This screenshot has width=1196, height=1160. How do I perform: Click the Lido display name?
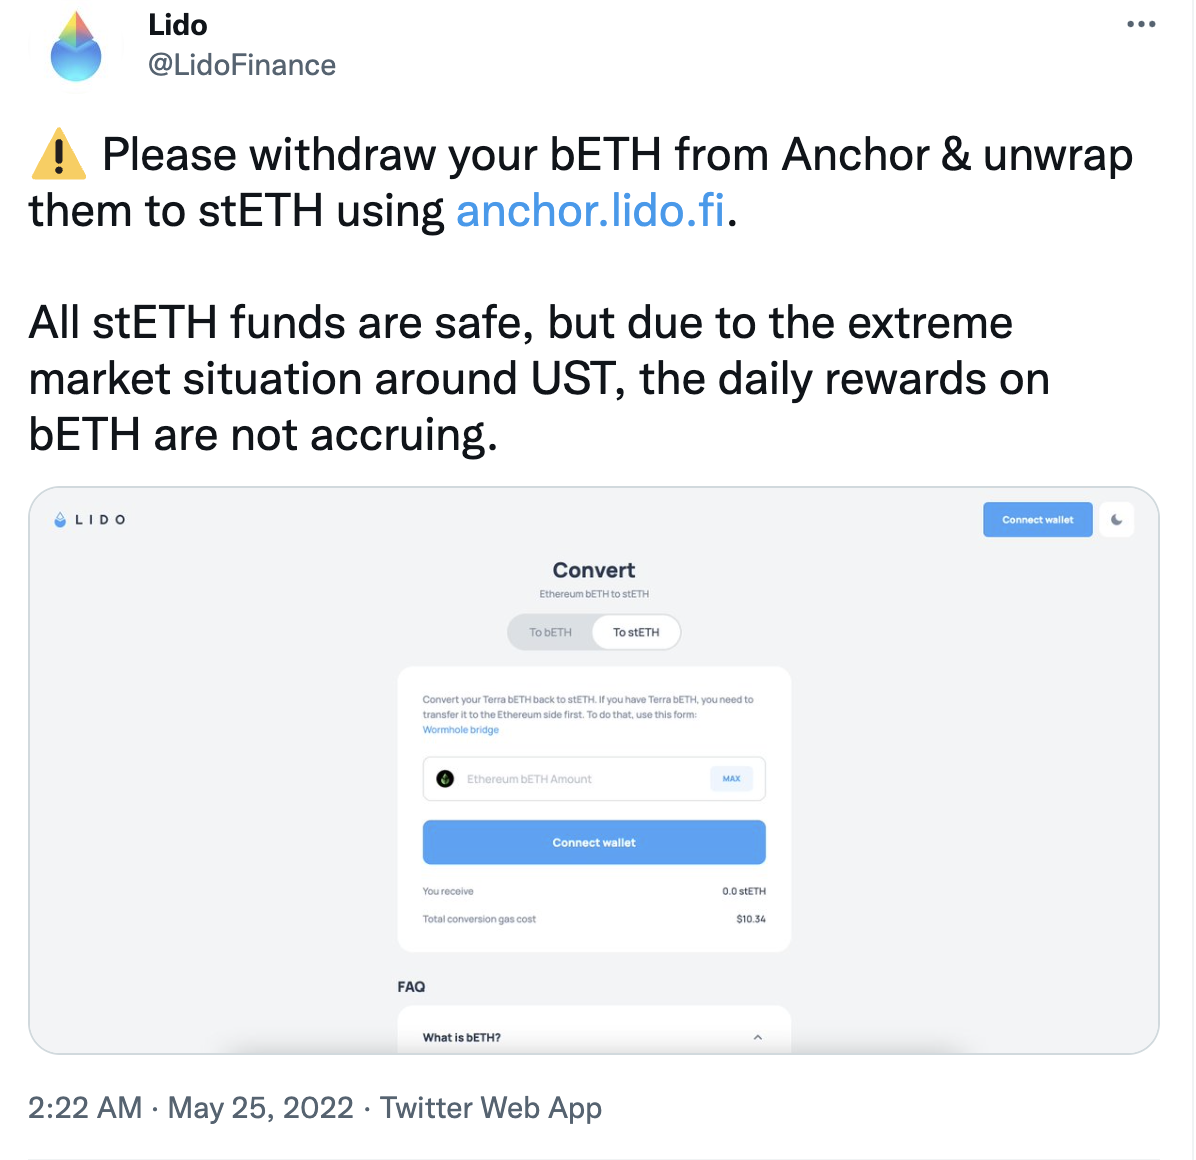(178, 24)
